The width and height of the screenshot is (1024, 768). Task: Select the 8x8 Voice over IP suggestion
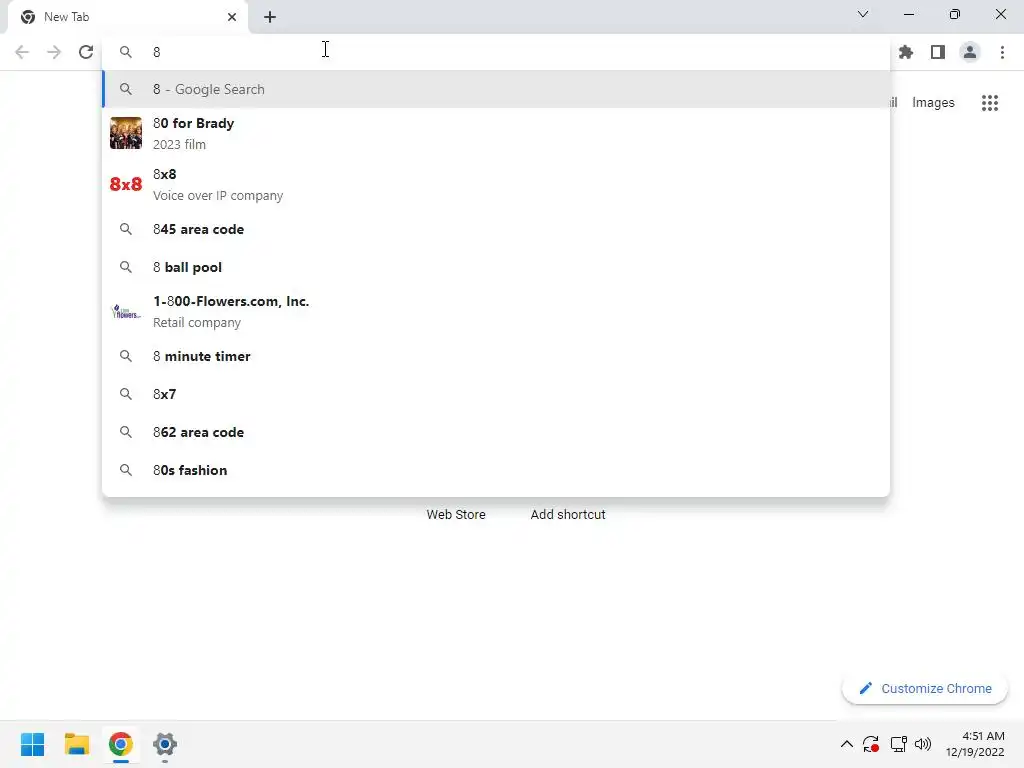496,184
